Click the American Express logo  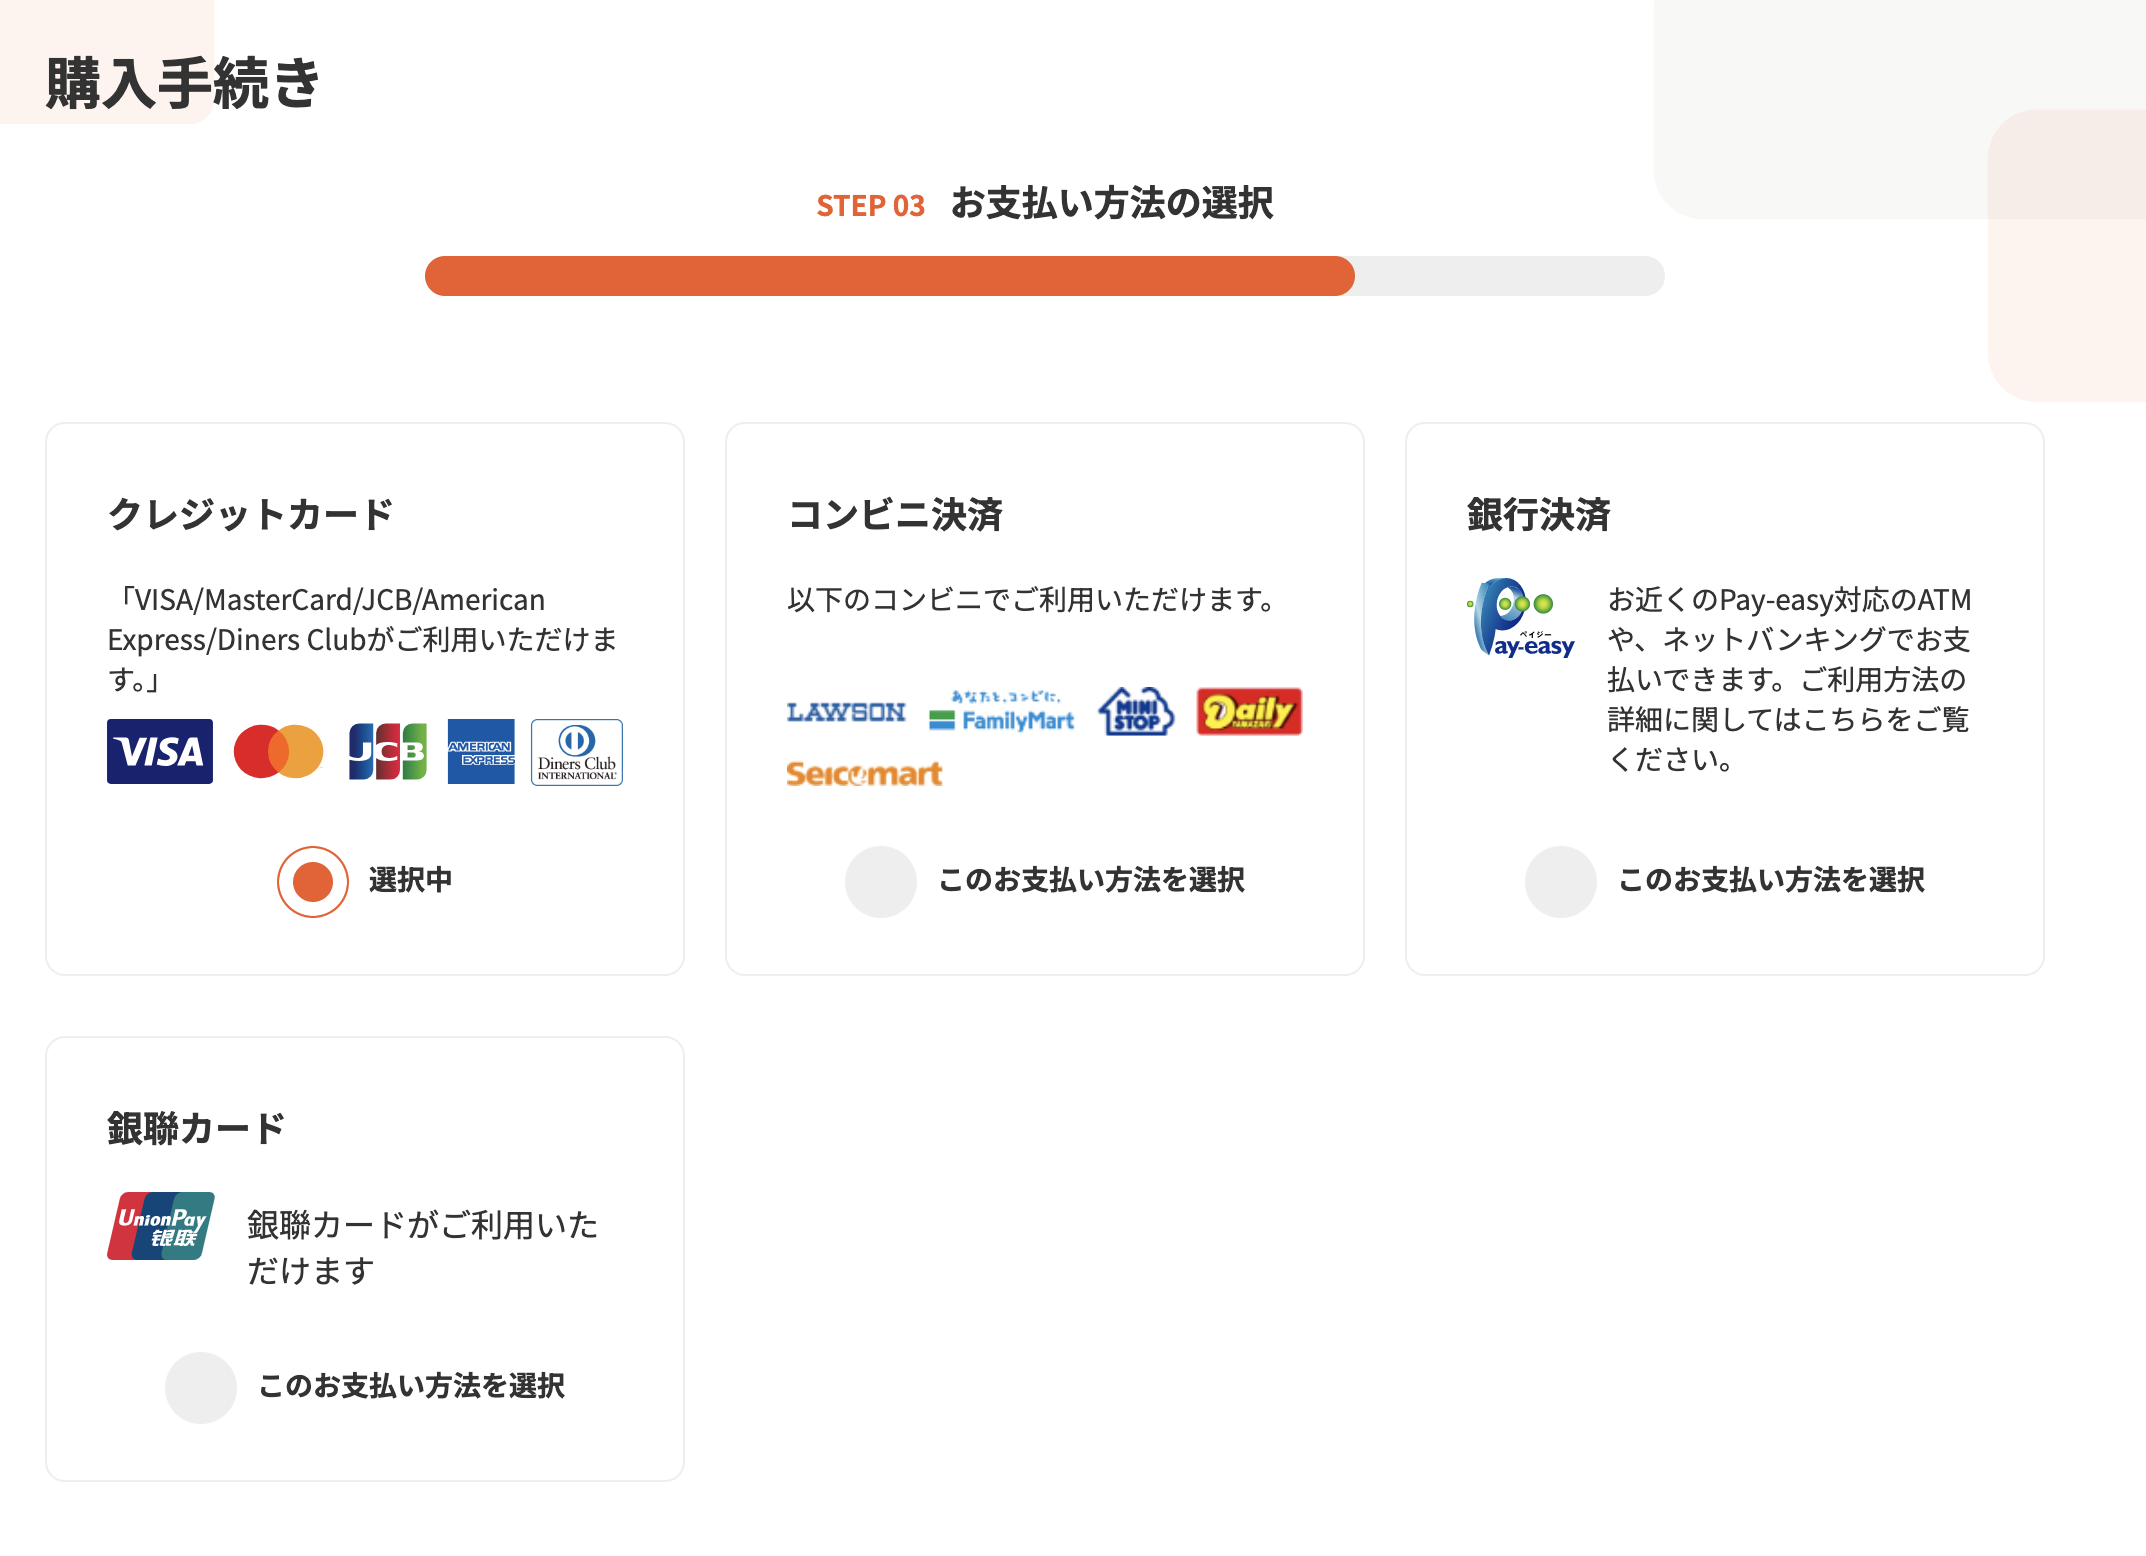point(481,751)
